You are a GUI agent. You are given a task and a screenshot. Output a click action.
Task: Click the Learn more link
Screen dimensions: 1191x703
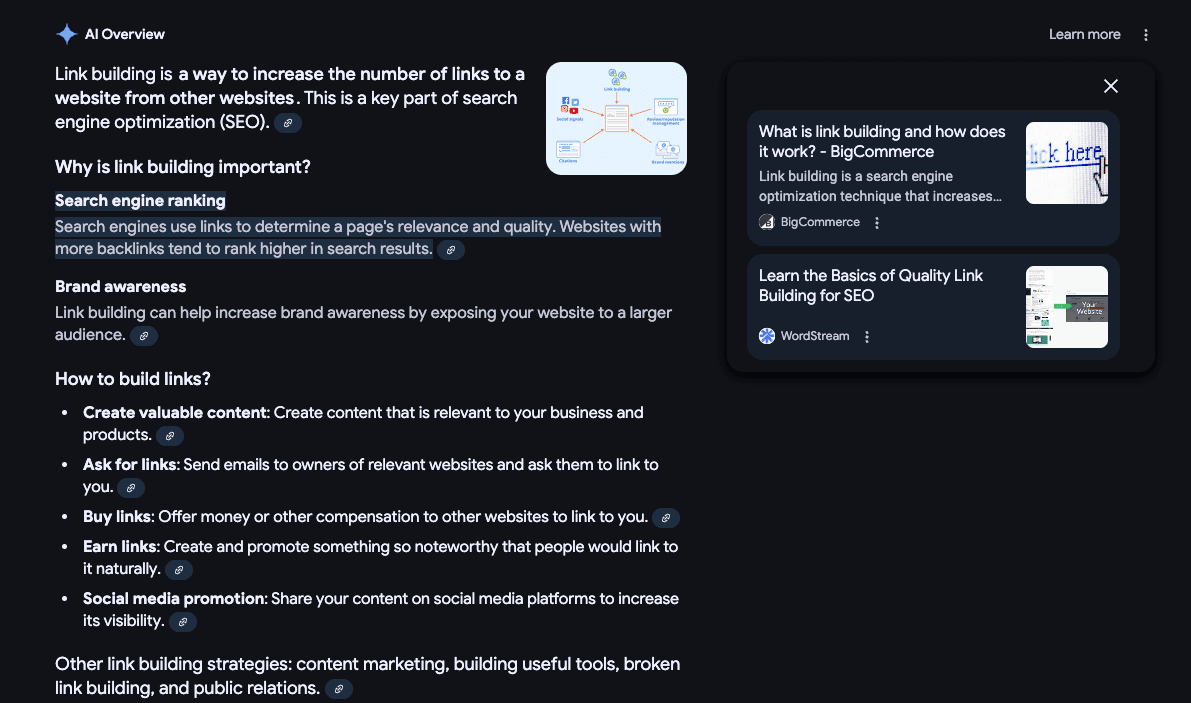[x=1084, y=34]
